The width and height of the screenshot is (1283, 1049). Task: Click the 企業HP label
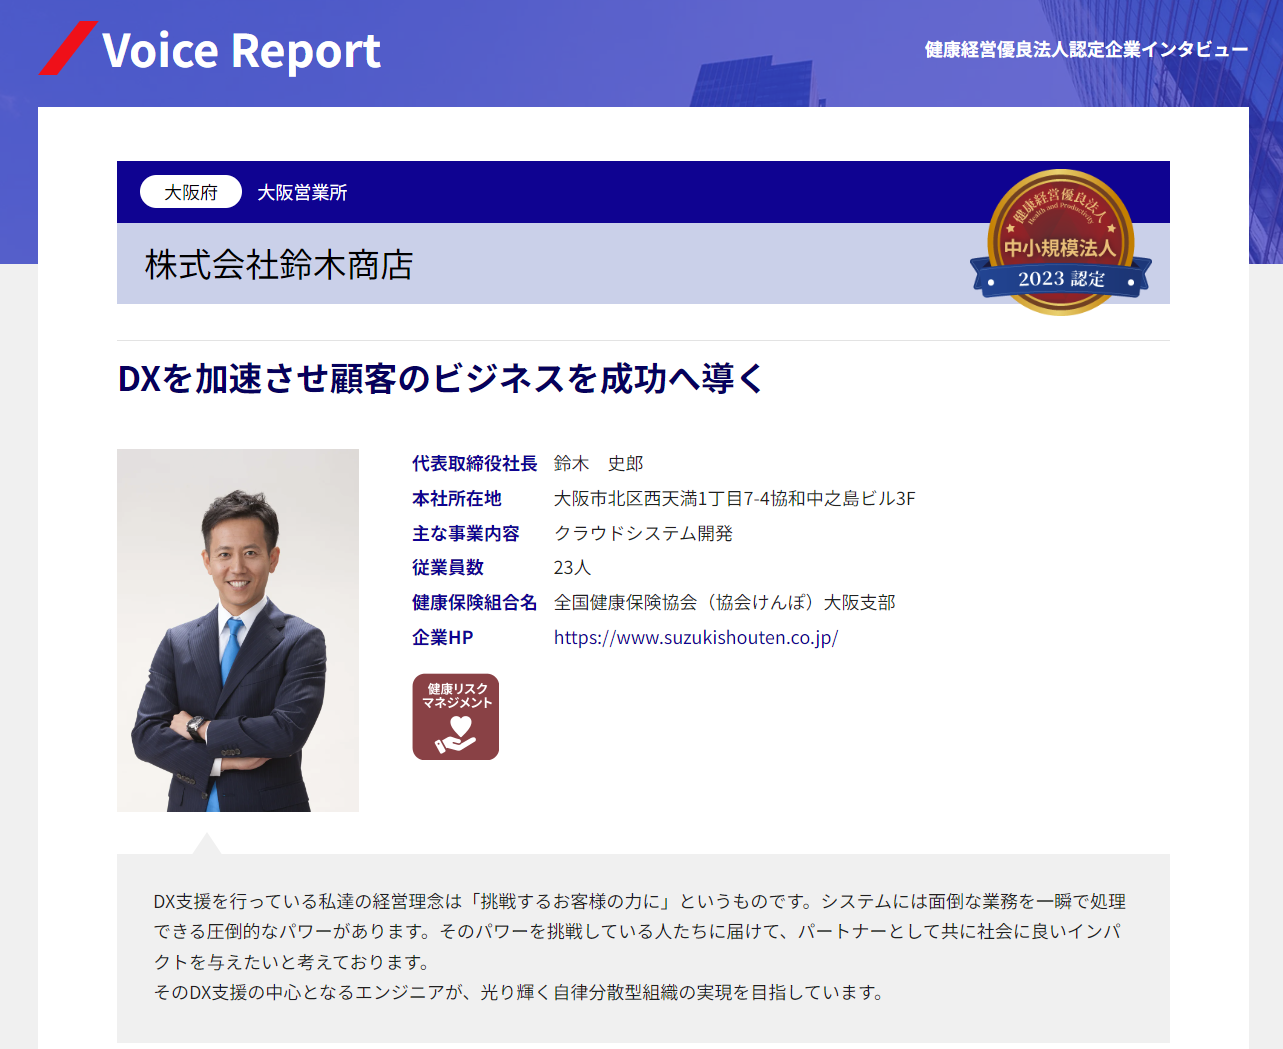pos(443,637)
